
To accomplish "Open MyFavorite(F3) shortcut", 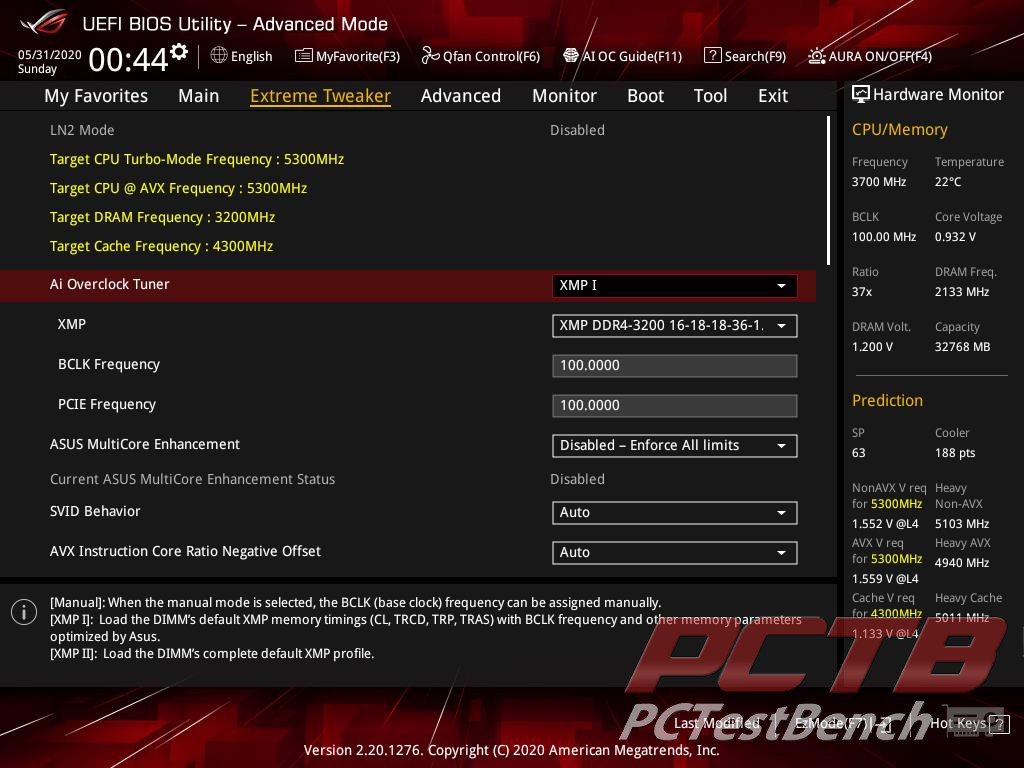I will (x=347, y=56).
